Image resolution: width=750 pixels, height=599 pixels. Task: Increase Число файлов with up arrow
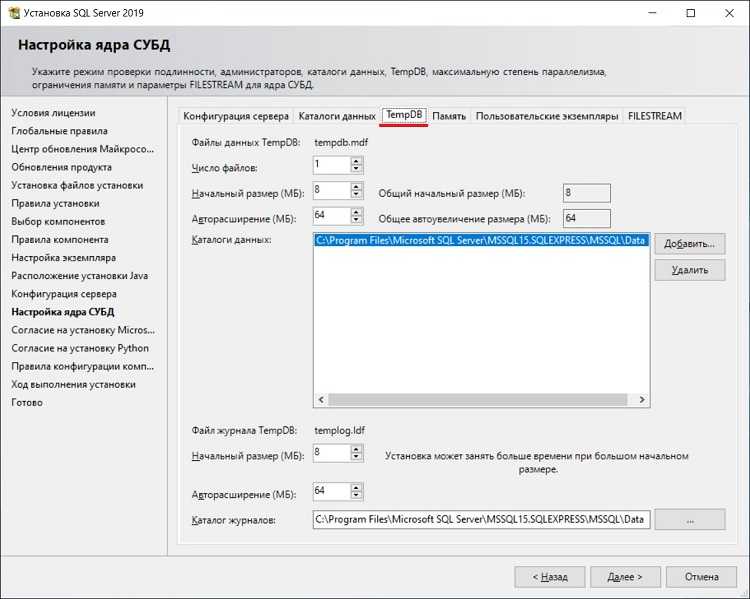356,161
